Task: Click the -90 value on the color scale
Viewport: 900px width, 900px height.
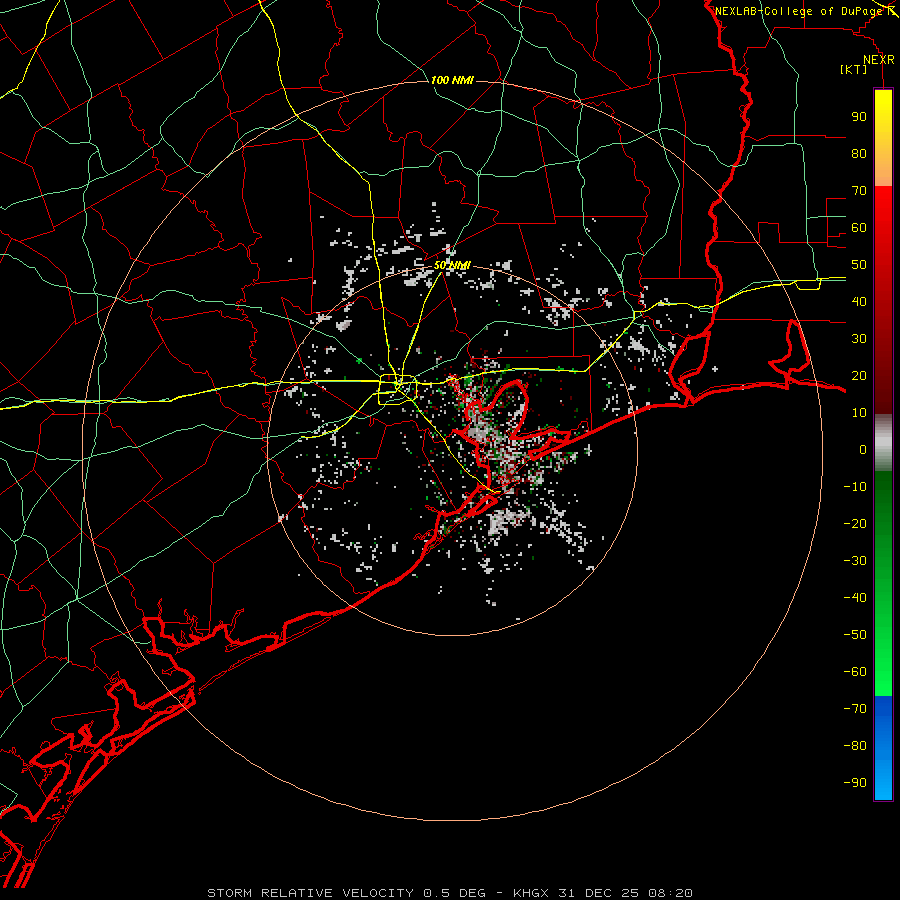Action: point(855,783)
